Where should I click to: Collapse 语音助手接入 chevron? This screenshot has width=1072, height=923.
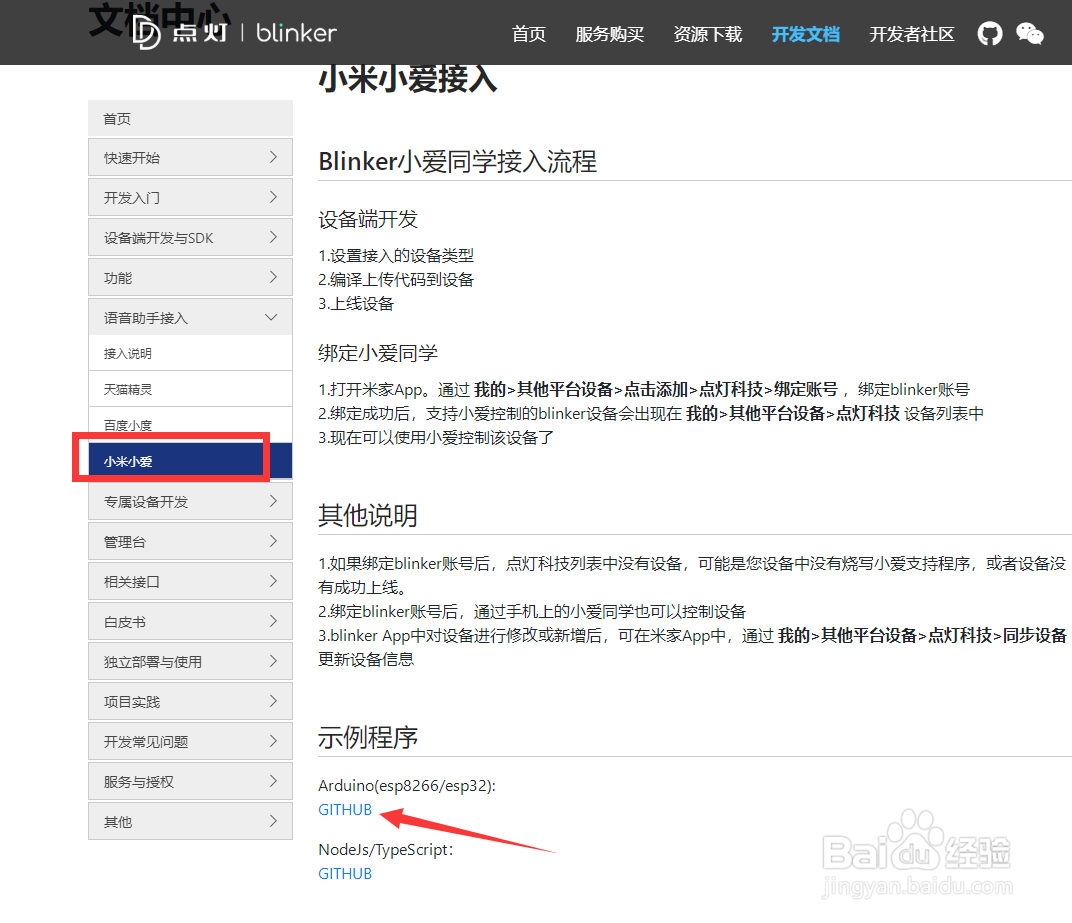[x=271, y=317]
